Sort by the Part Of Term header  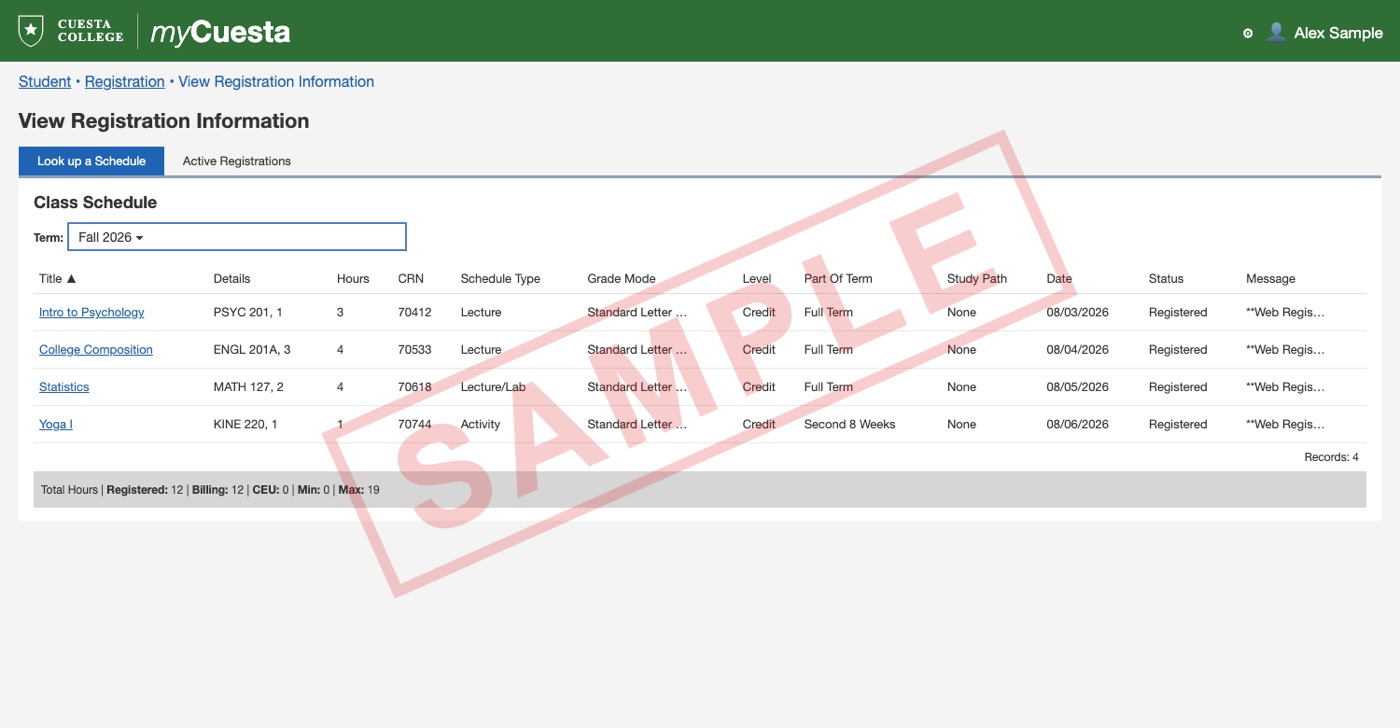838,279
